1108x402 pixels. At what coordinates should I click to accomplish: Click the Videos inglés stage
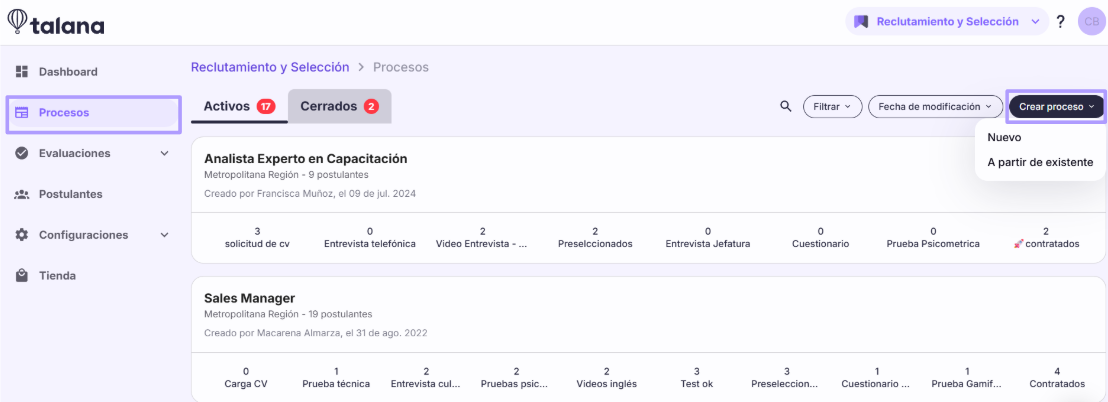coord(606,377)
